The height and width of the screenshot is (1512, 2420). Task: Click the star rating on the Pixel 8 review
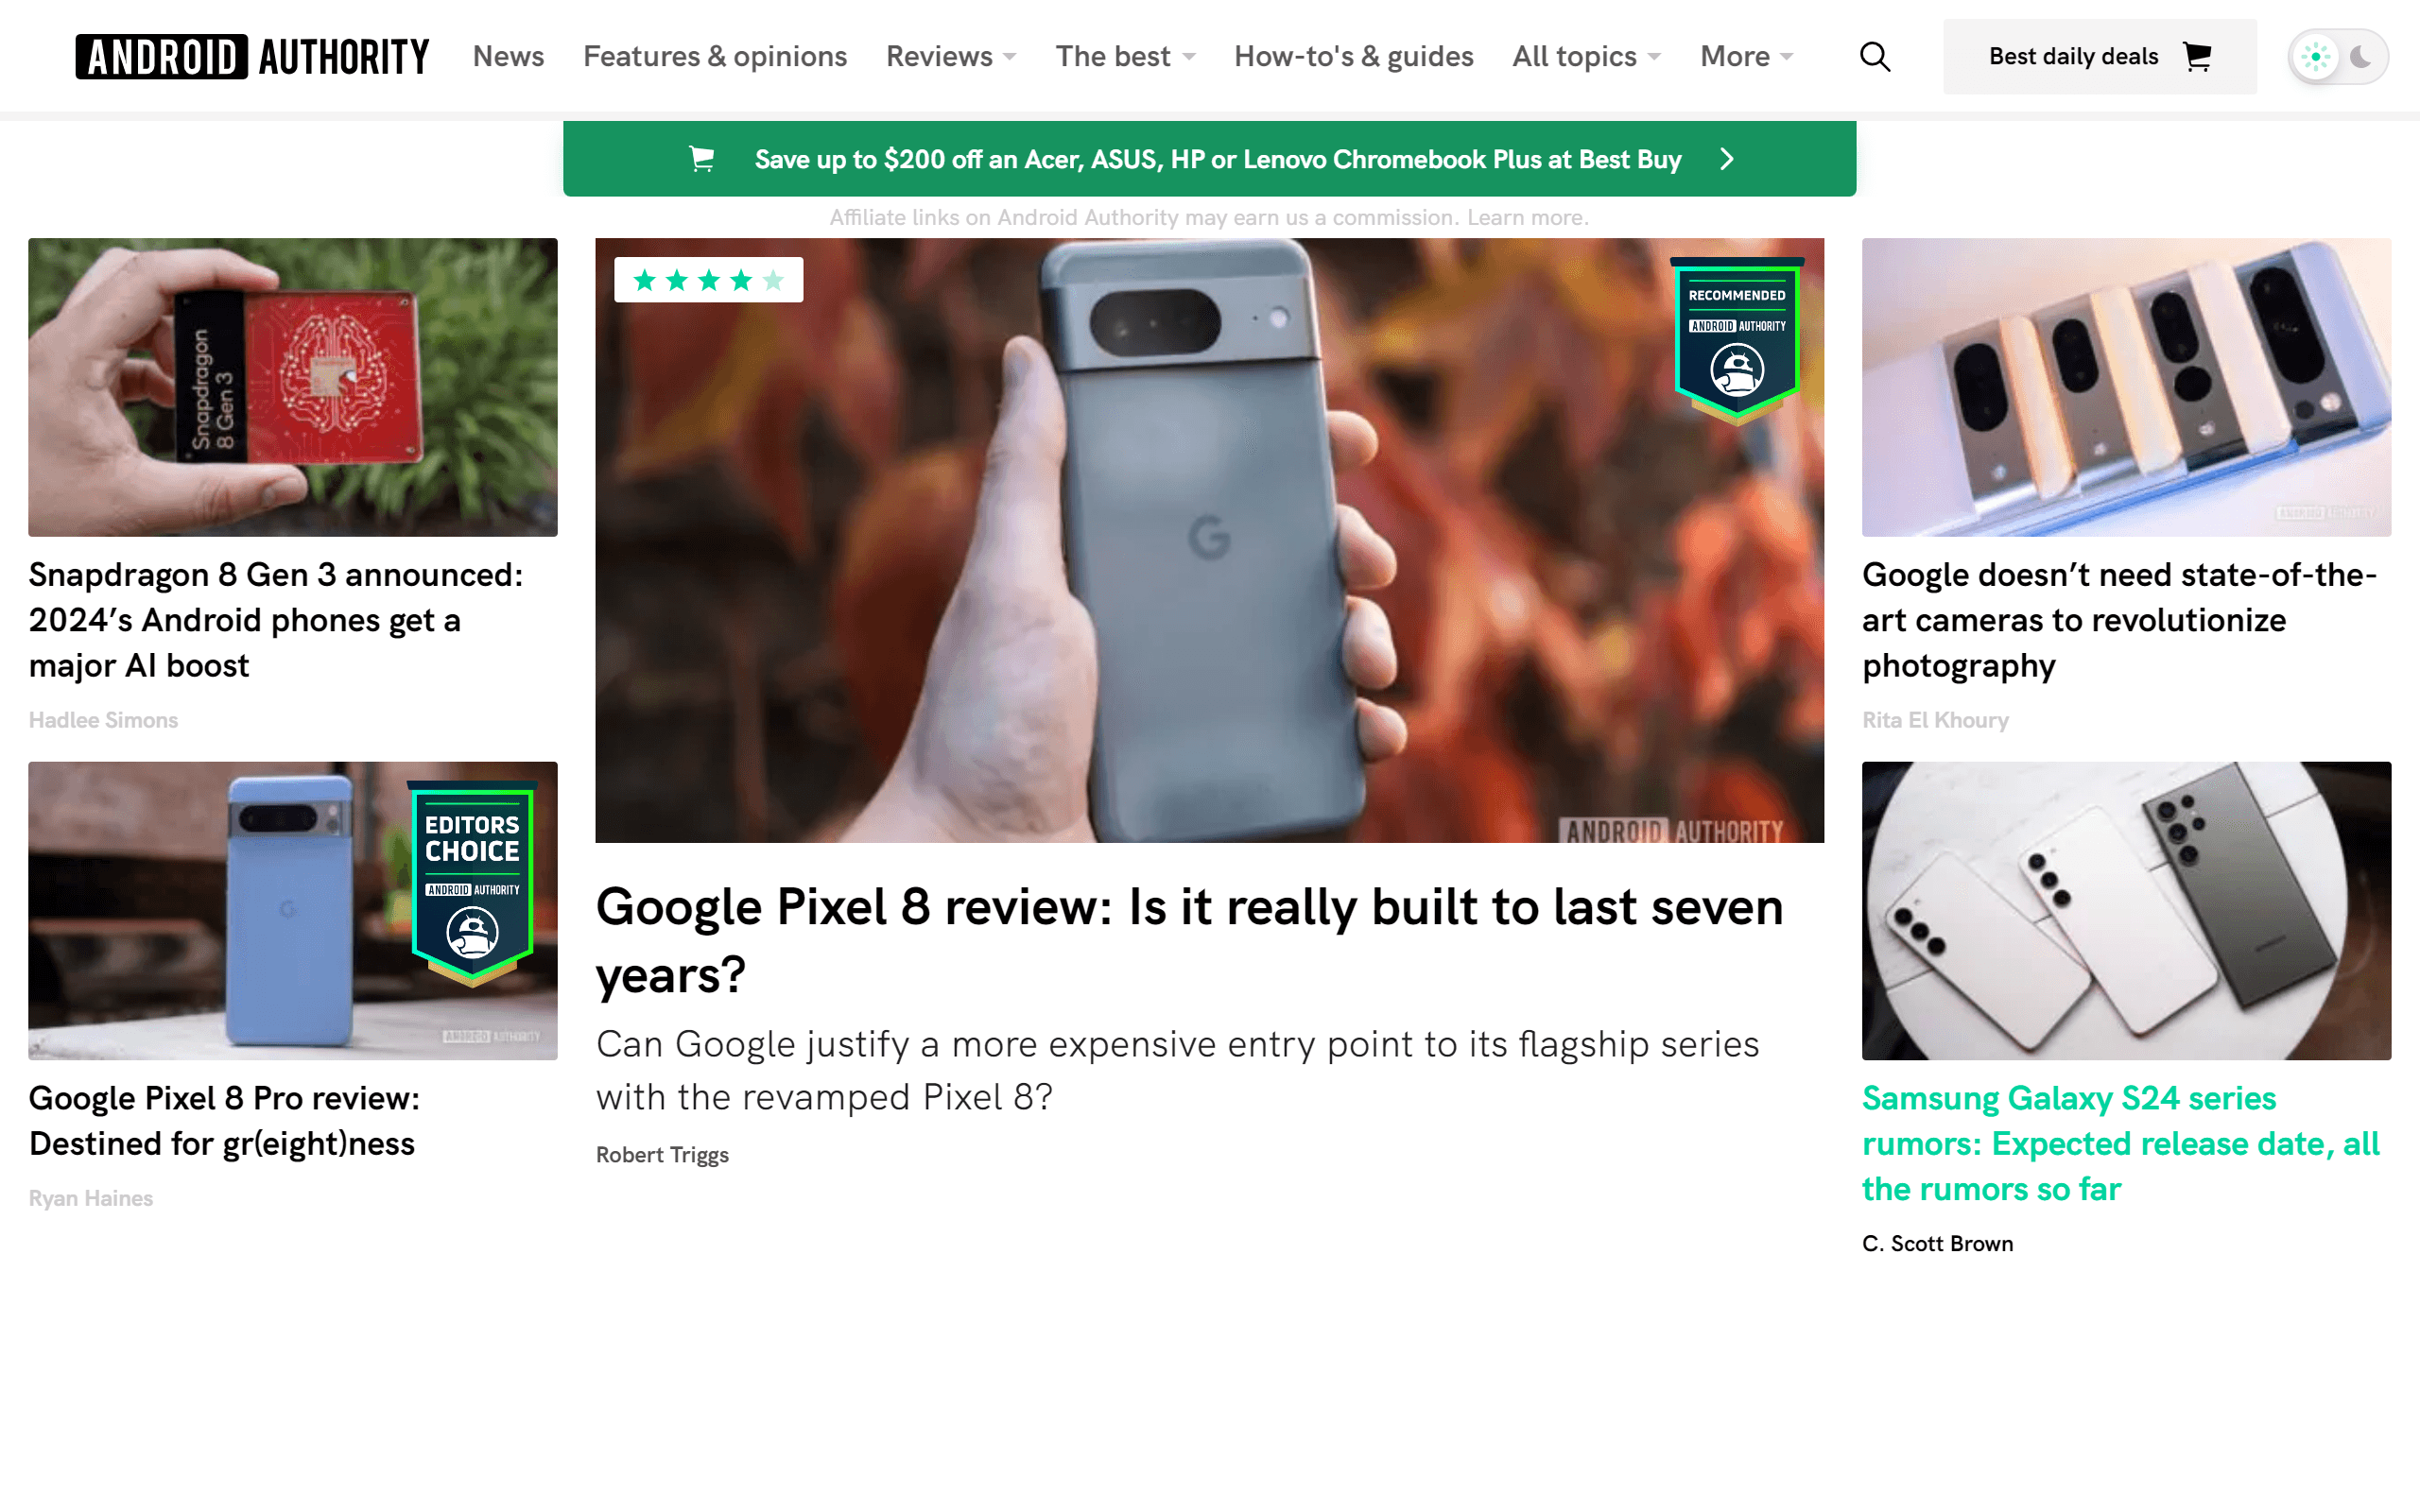coord(708,280)
